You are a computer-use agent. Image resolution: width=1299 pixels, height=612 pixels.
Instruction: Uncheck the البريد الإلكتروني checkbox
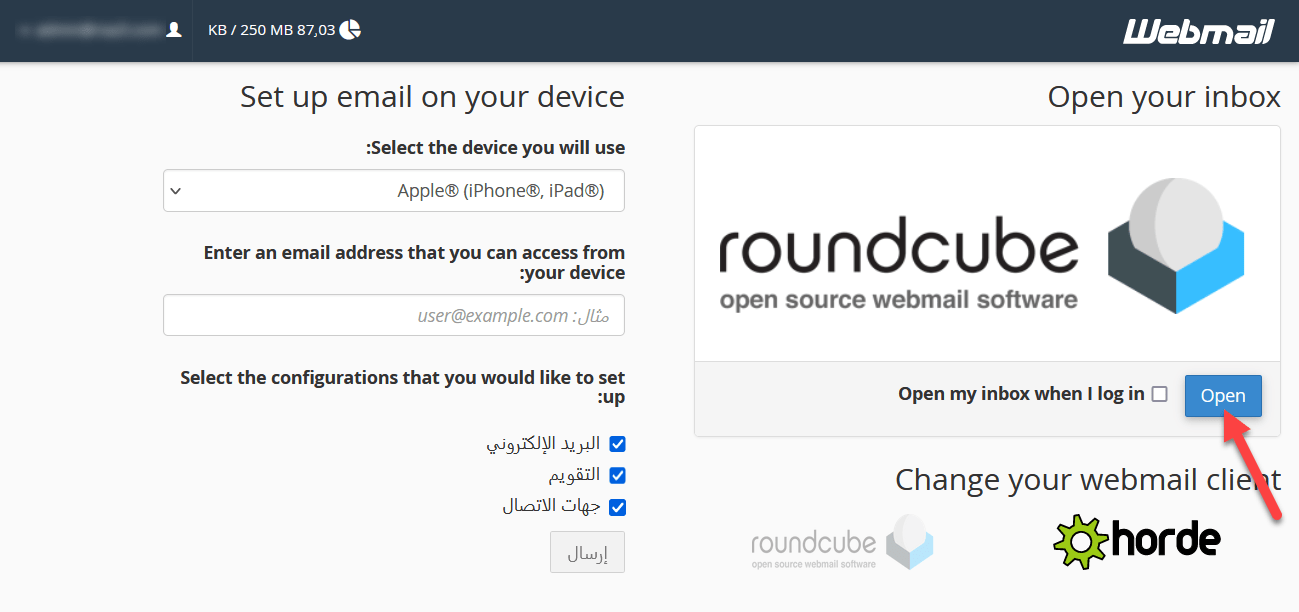click(617, 444)
